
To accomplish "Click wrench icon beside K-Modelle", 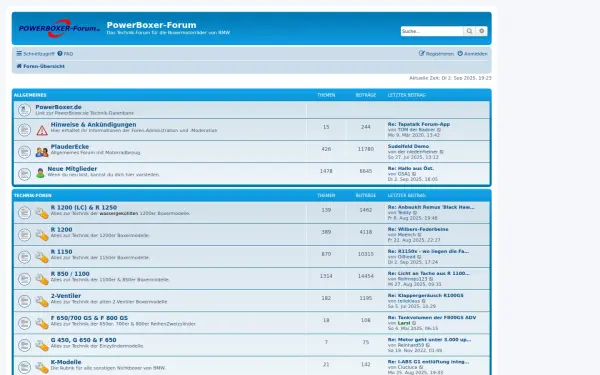I will (42, 368).
